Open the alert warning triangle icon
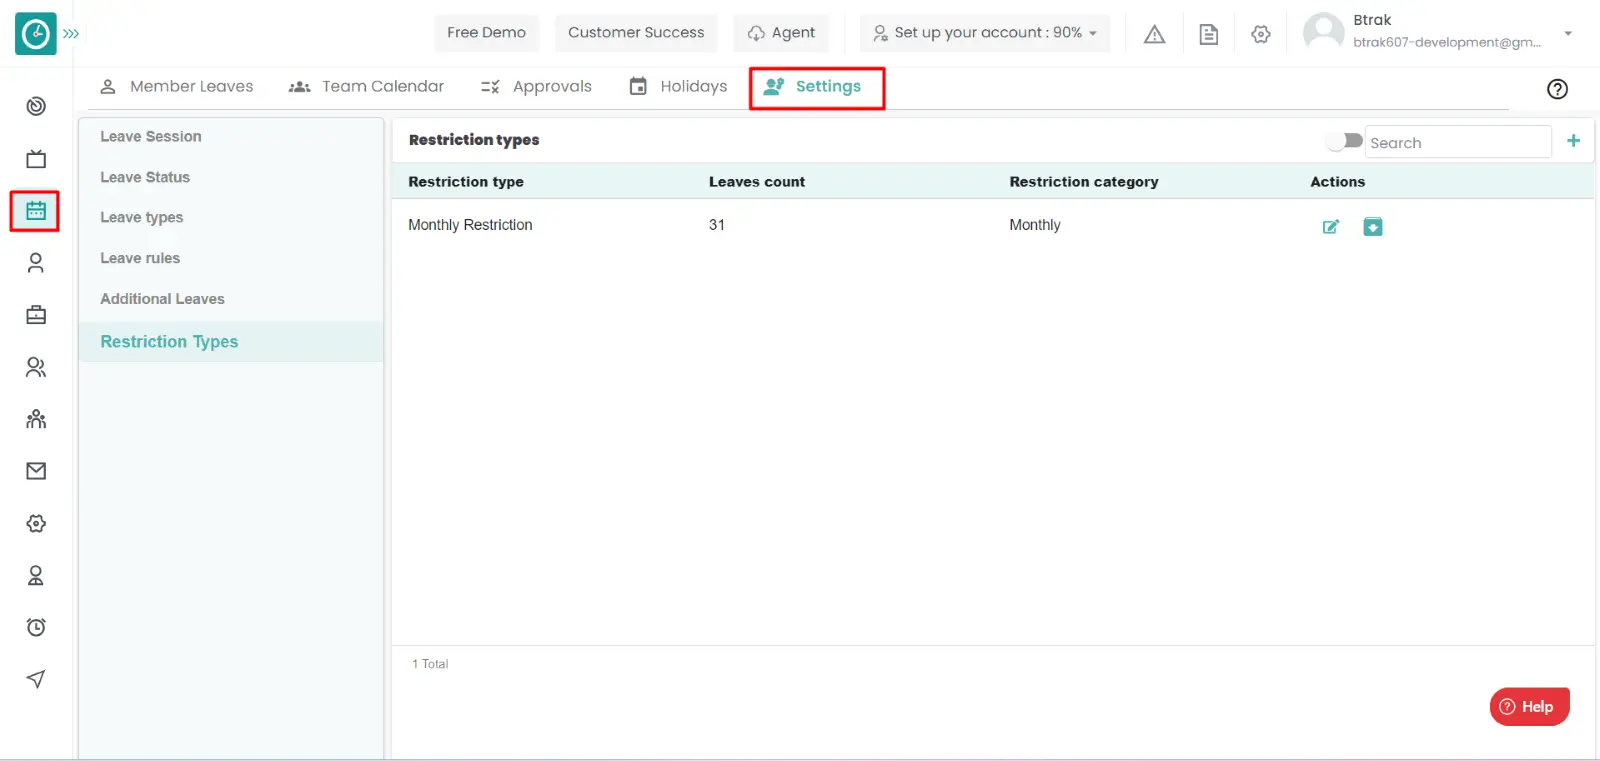The width and height of the screenshot is (1600, 761). (x=1154, y=34)
